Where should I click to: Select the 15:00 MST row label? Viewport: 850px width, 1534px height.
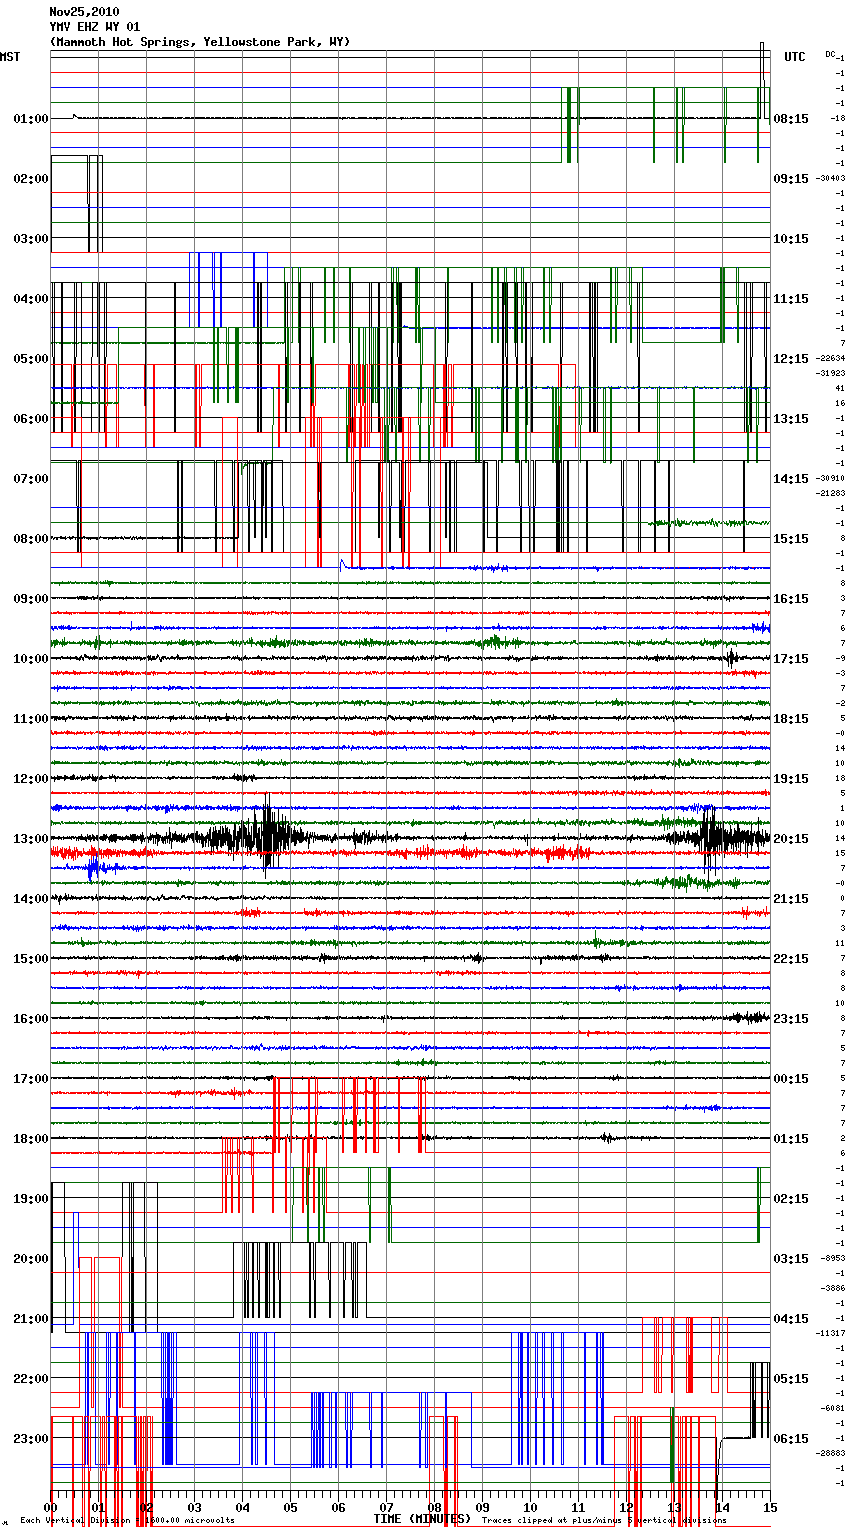31,959
